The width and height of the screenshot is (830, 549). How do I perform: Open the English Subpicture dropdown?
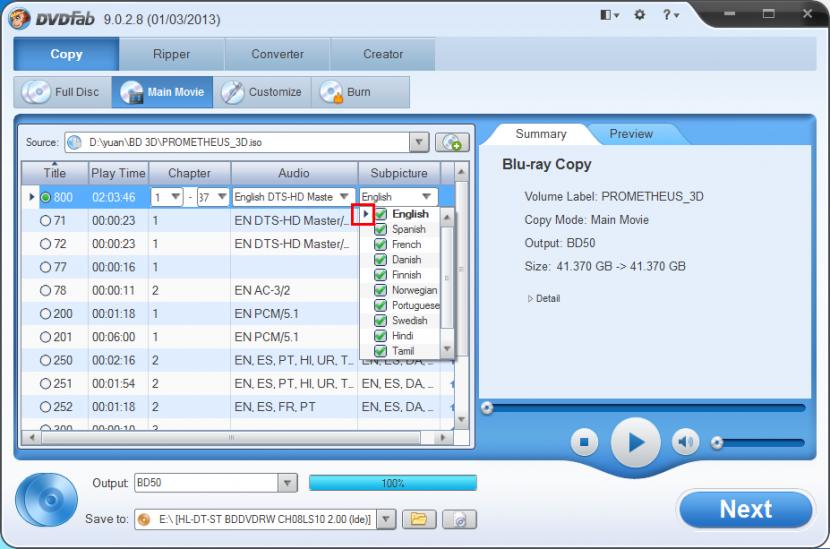point(426,197)
